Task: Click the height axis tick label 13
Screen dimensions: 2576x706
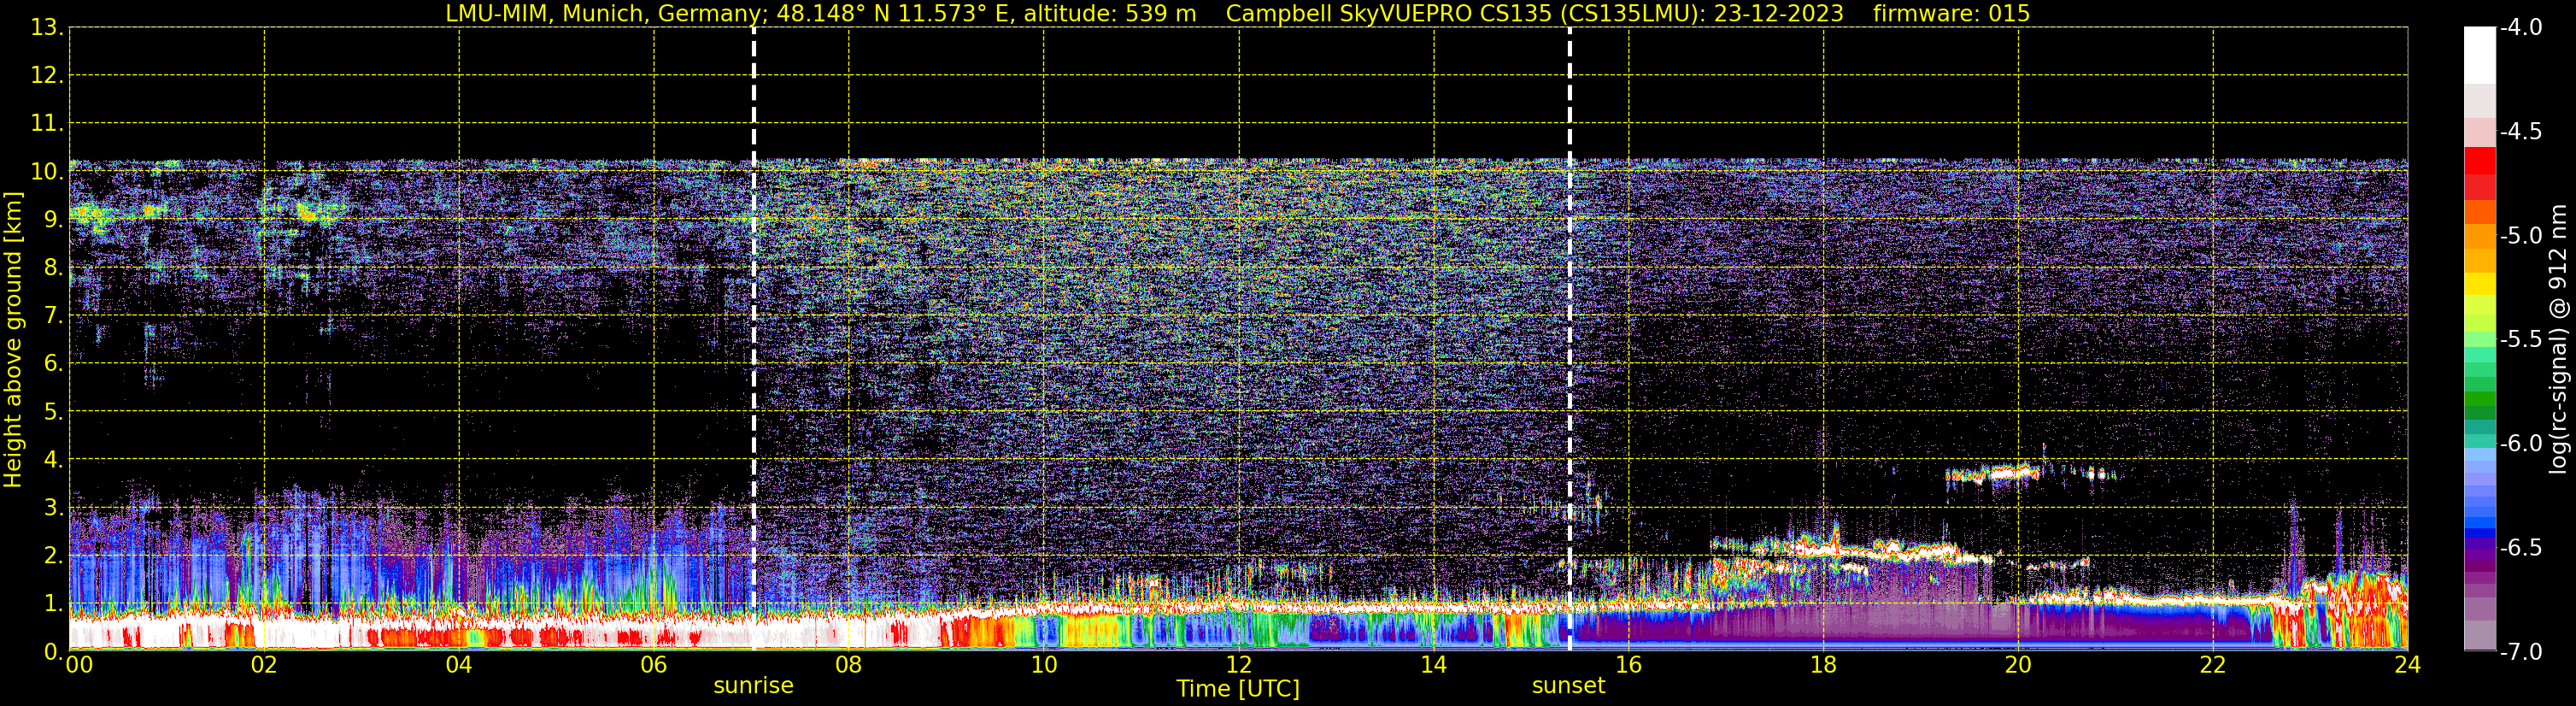Action: 46,28
